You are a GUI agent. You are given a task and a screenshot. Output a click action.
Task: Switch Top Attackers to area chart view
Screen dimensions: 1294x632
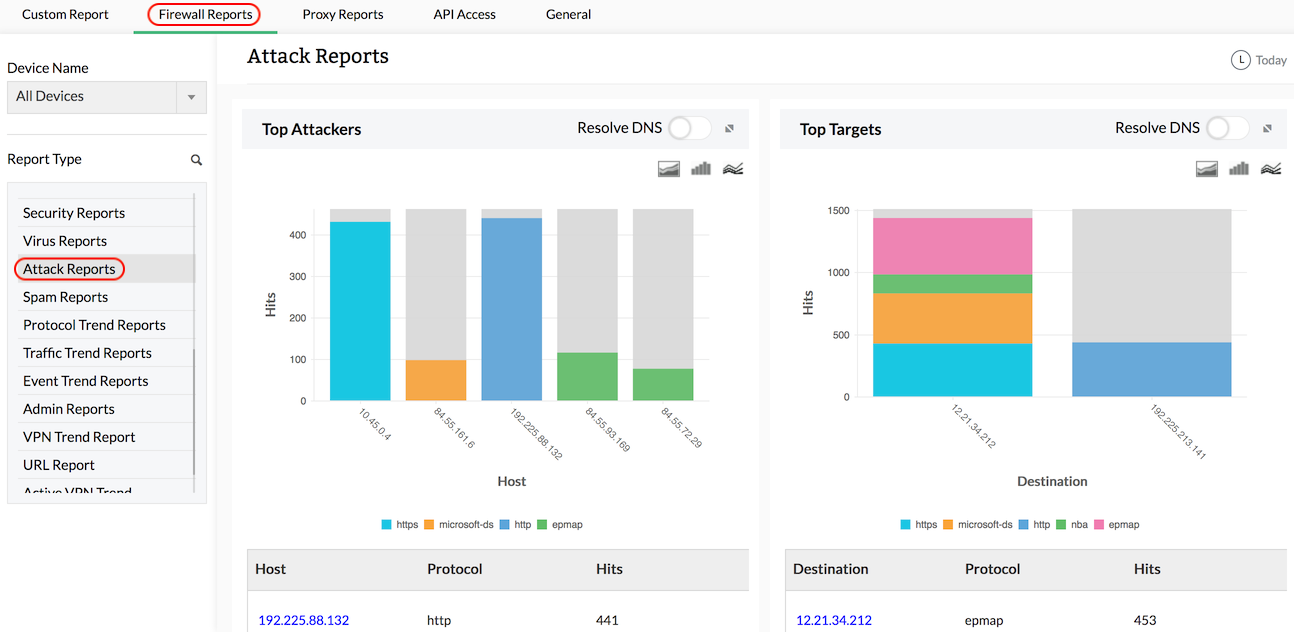668,168
